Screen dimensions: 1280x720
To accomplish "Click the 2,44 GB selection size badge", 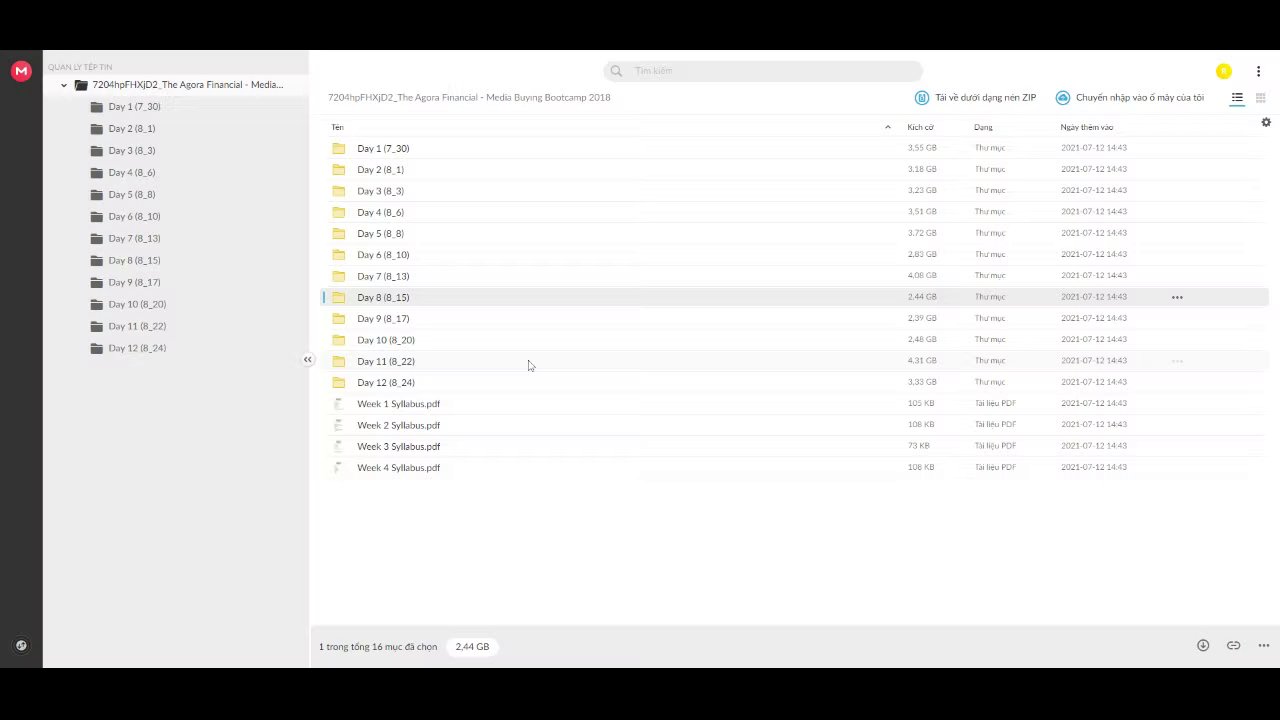I will (x=472, y=647).
